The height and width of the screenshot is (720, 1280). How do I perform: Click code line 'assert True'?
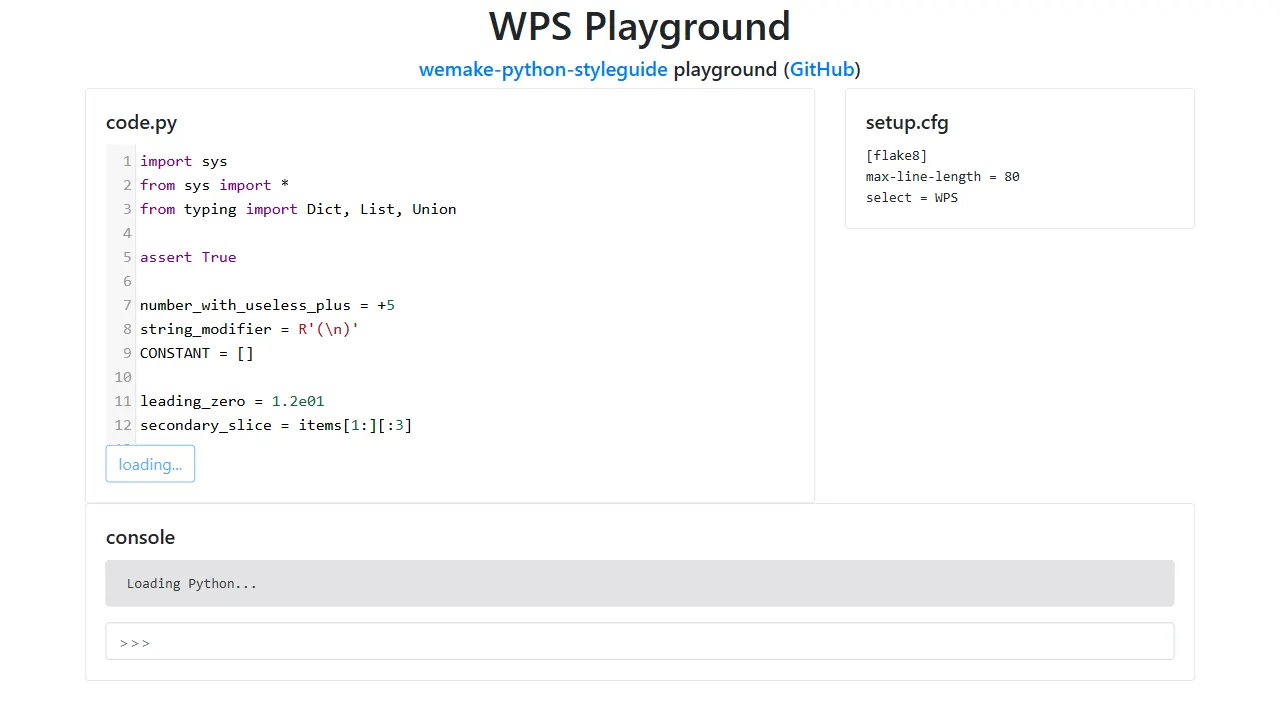pyautogui.click(x=188, y=257)
